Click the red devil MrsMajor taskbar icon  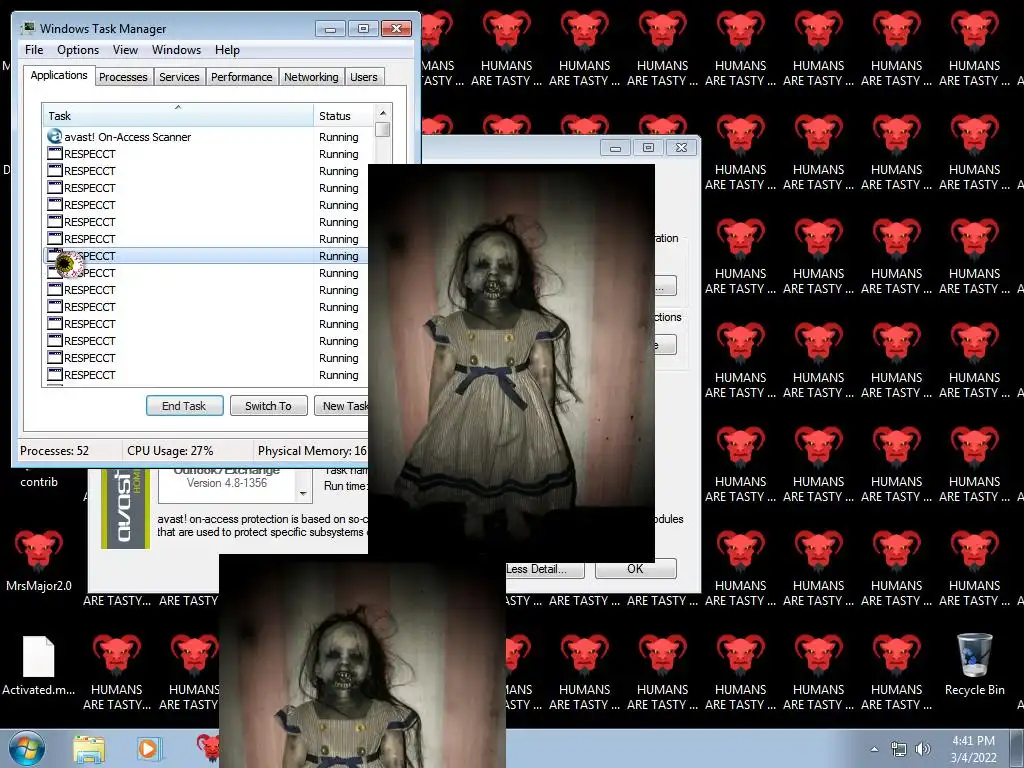coord(208,748)
